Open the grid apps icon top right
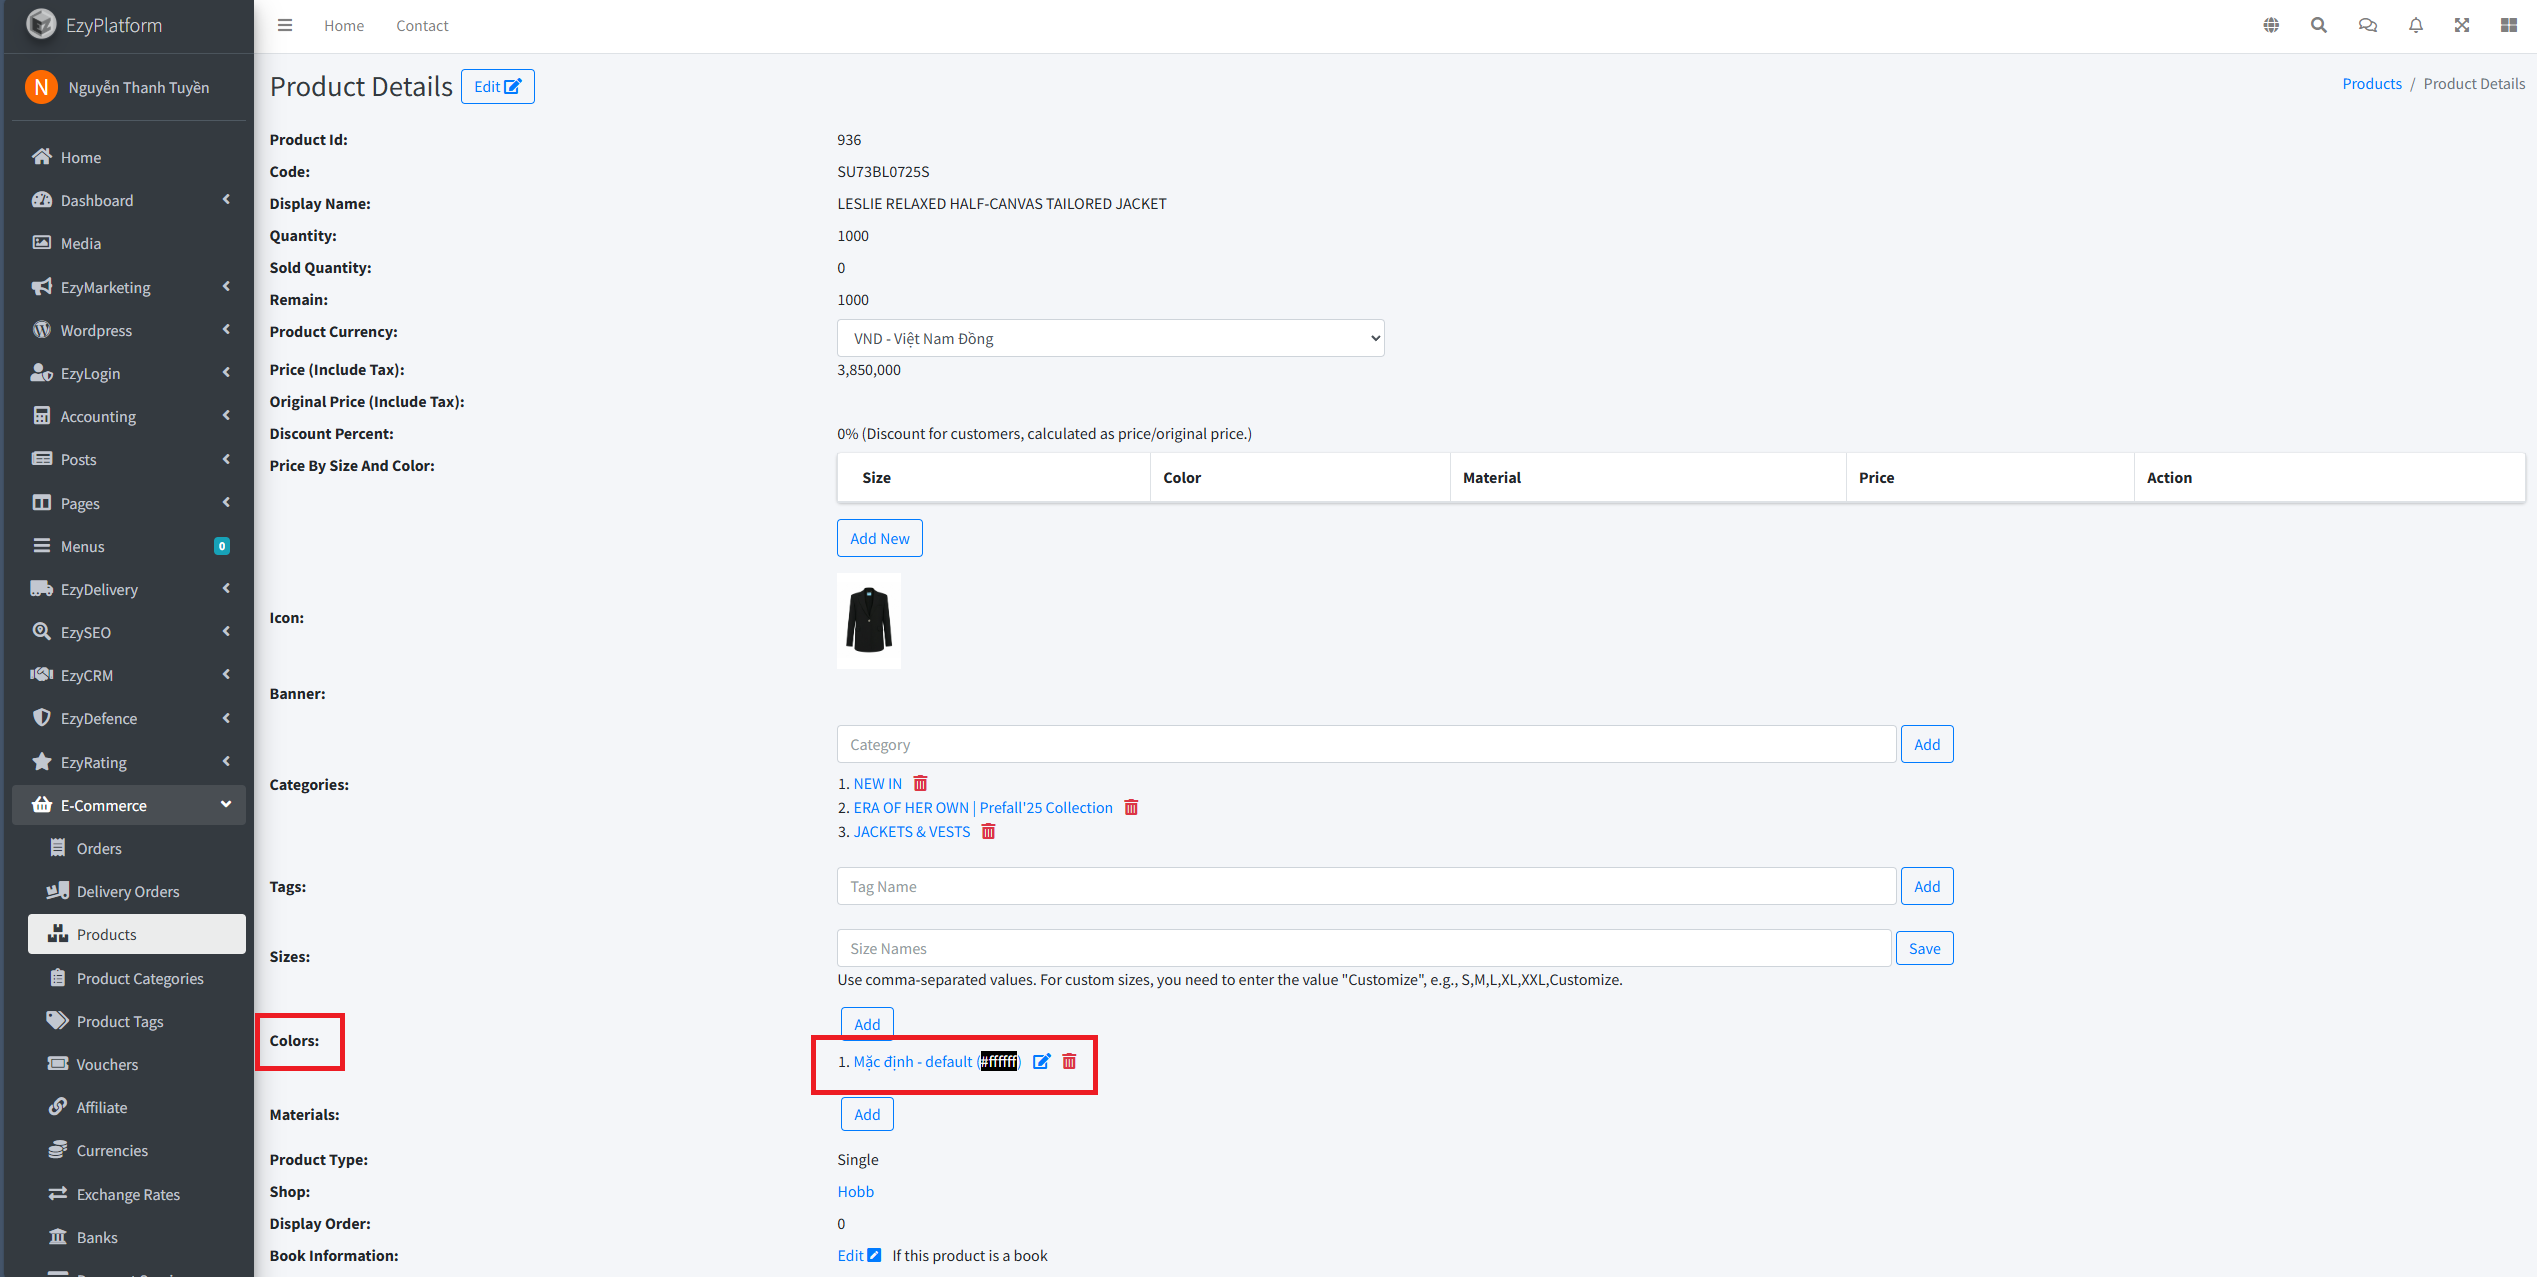This screenshot has width=2537, height=1277. (x=2508, y=25)
